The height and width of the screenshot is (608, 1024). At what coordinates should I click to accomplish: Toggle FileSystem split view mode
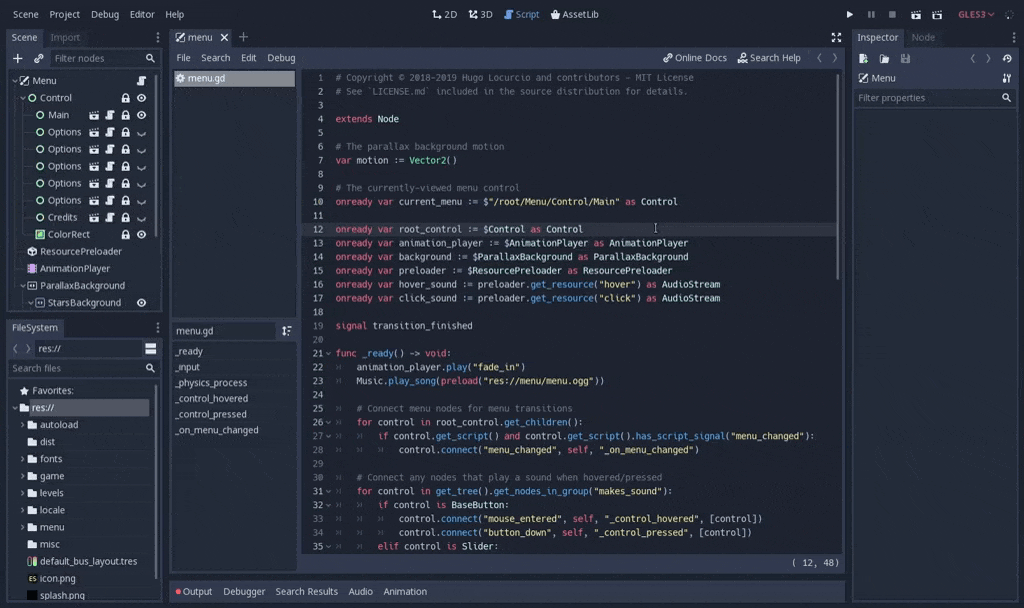(150, 349)
